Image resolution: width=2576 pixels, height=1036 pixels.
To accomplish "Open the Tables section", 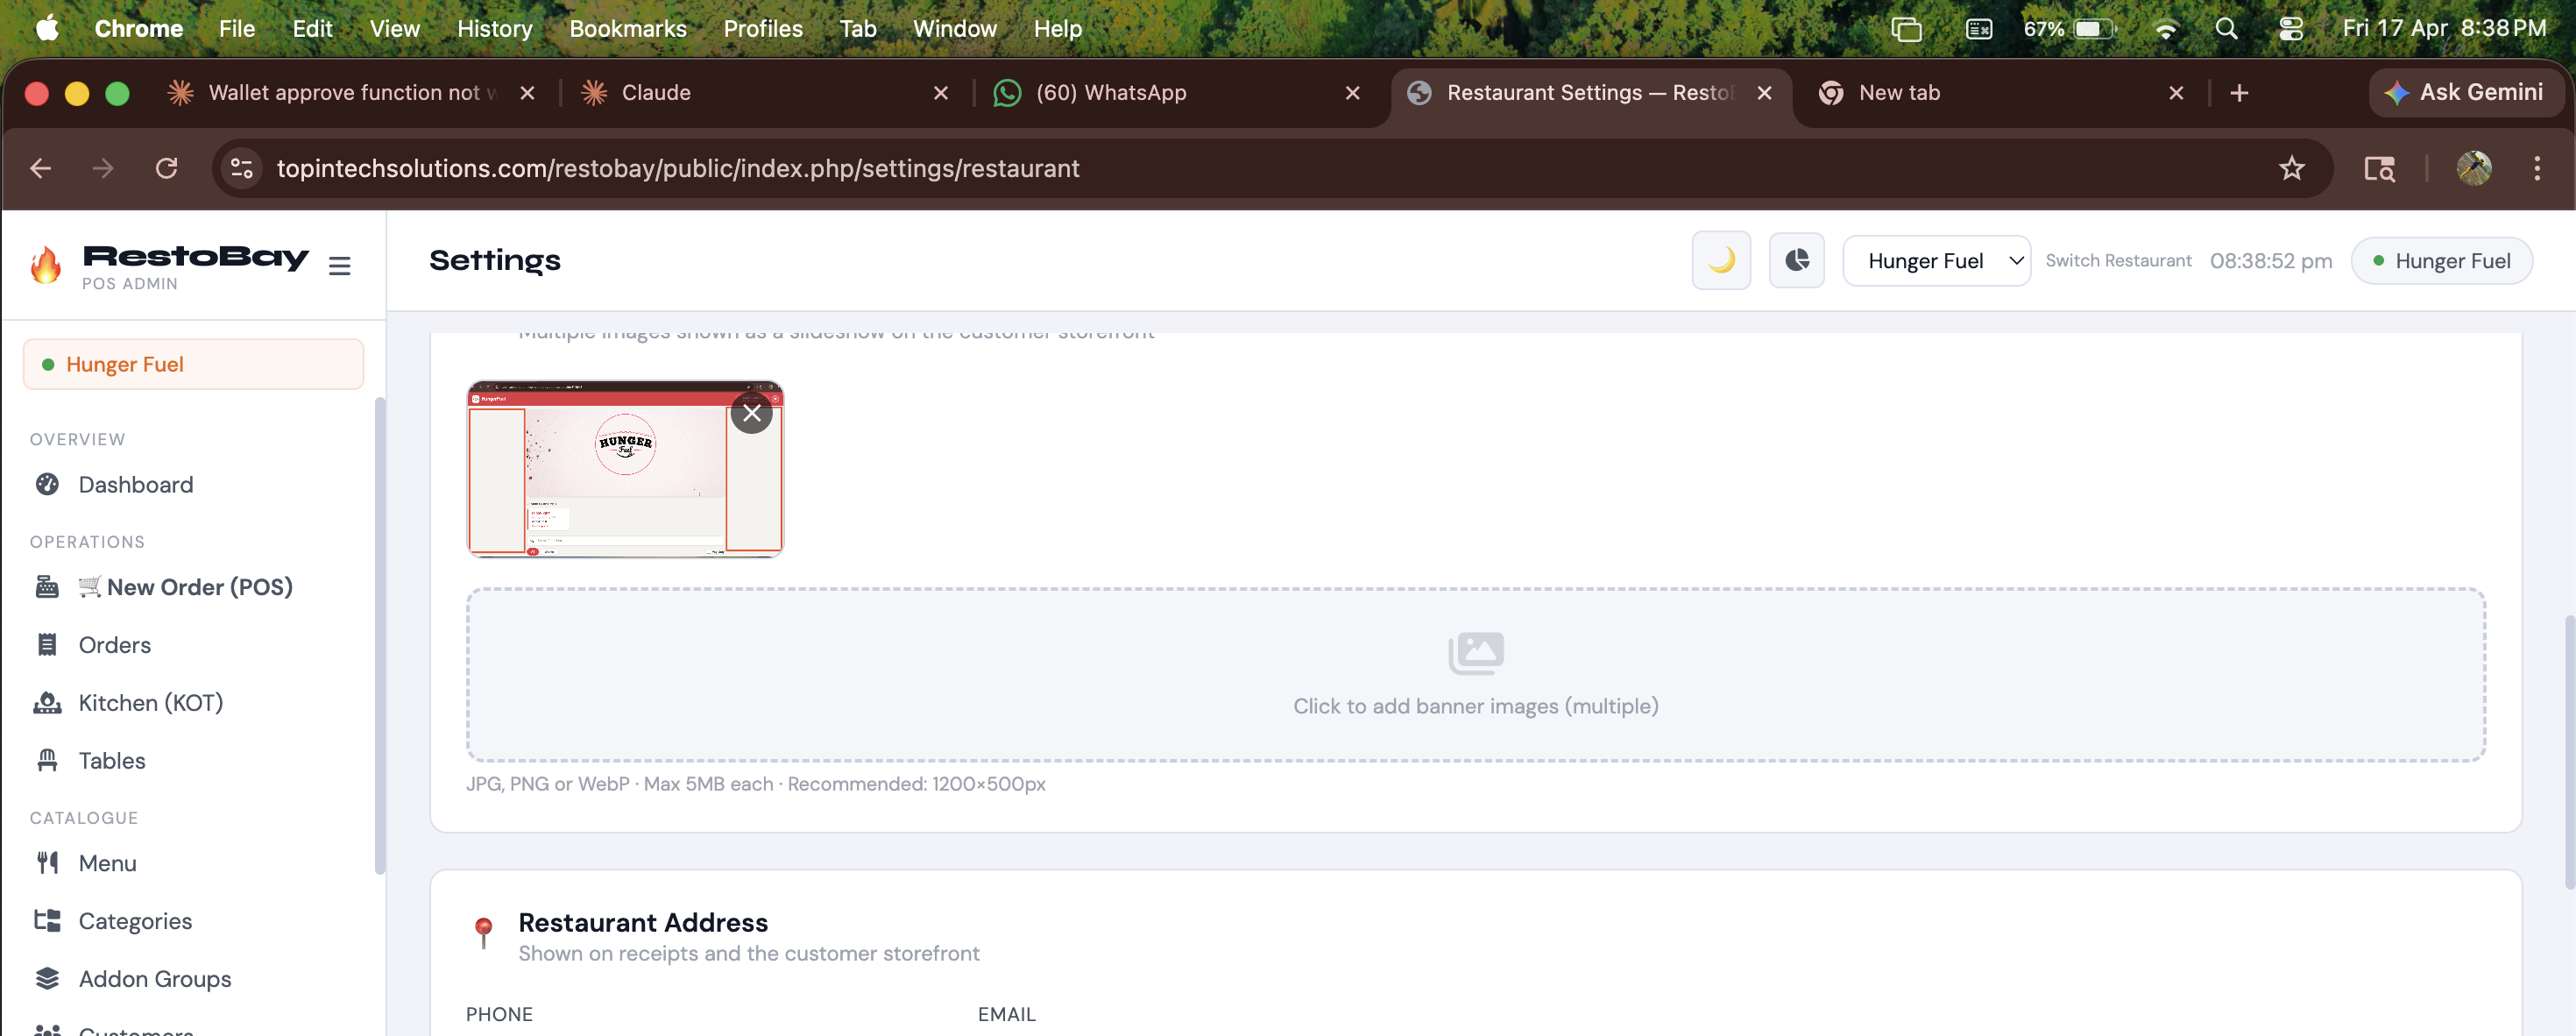I will click(x=111, y=761).
